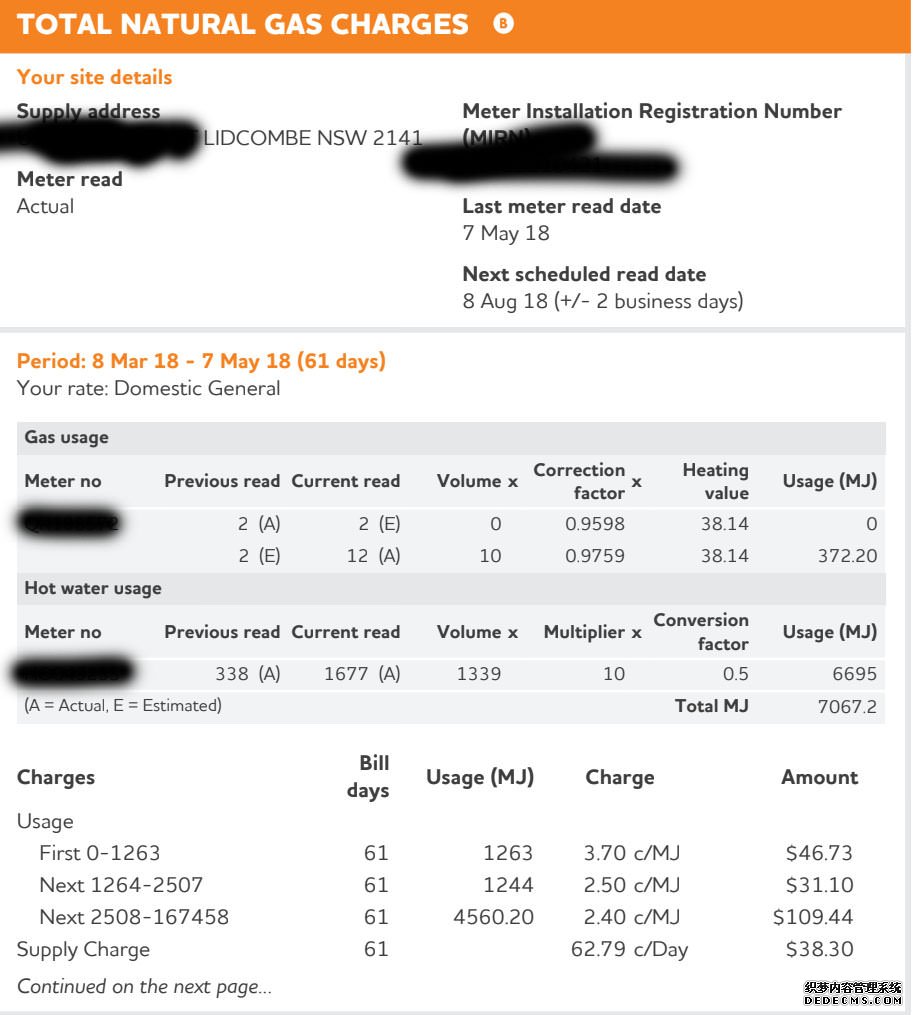Select the Total MJ 7067.2 value
This screenshot has height=1015, width=913.
[x=847, y=706]
